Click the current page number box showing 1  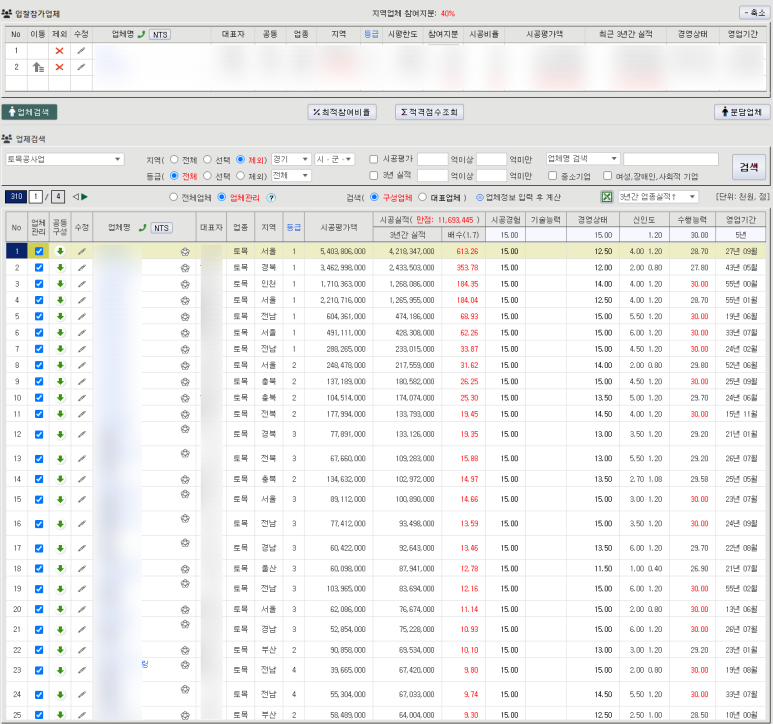pyautogui.click(x=35, y=197)
